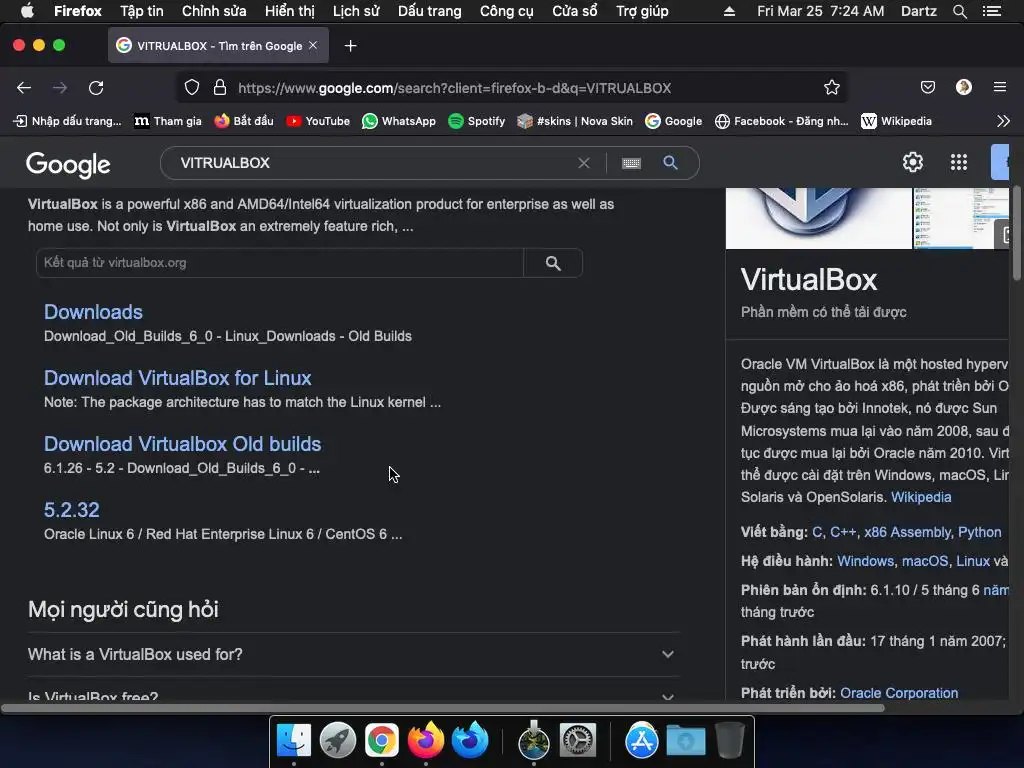Click the VirtualBox screenshot thumbnail
Viewport: 1024px width, 768px height.
pos(961,218)
